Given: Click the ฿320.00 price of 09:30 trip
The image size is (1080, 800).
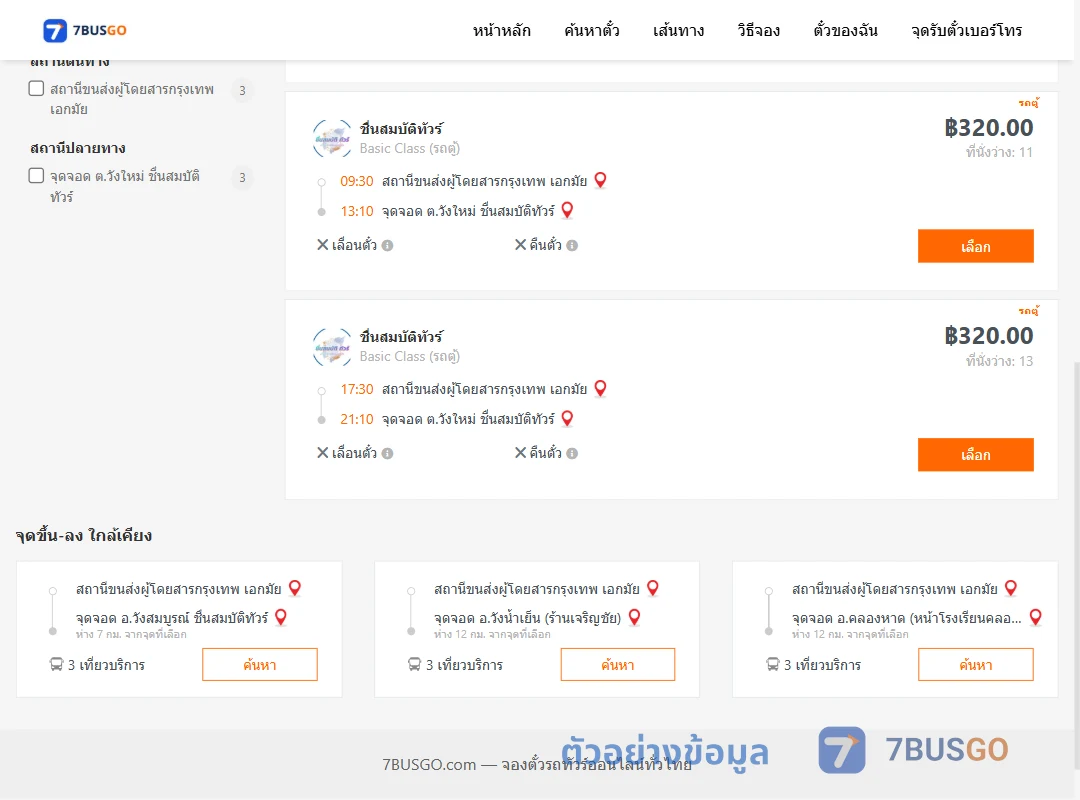Looking at the screenshot, I should pyautogui.click(x=988, y=127).
